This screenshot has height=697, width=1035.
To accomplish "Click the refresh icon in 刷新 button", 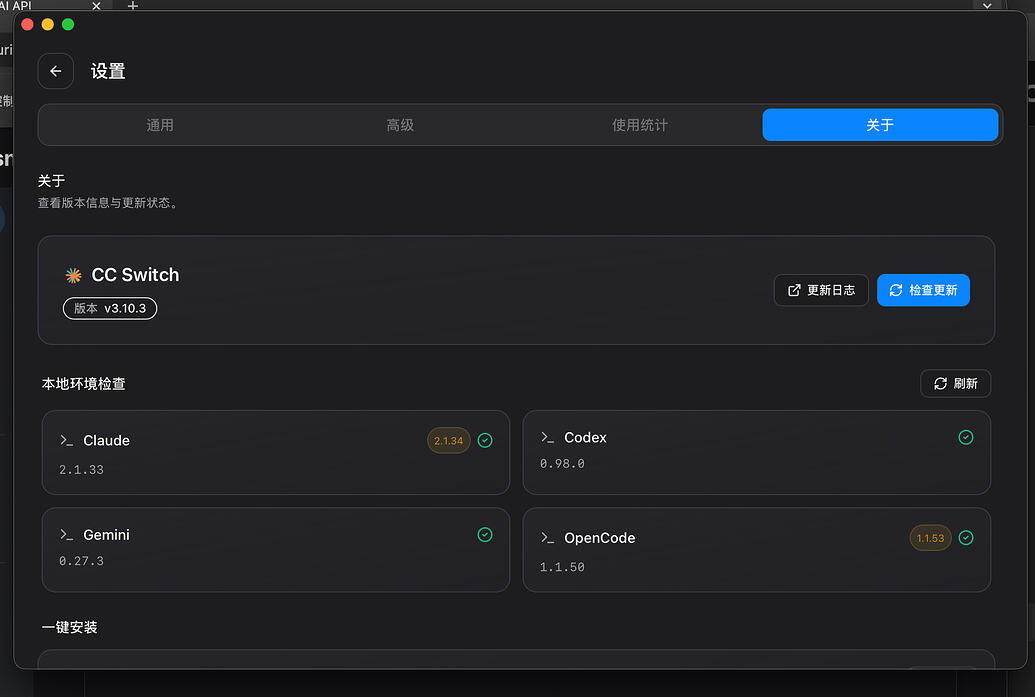I will pyautogui.click(x=941, y=383).
